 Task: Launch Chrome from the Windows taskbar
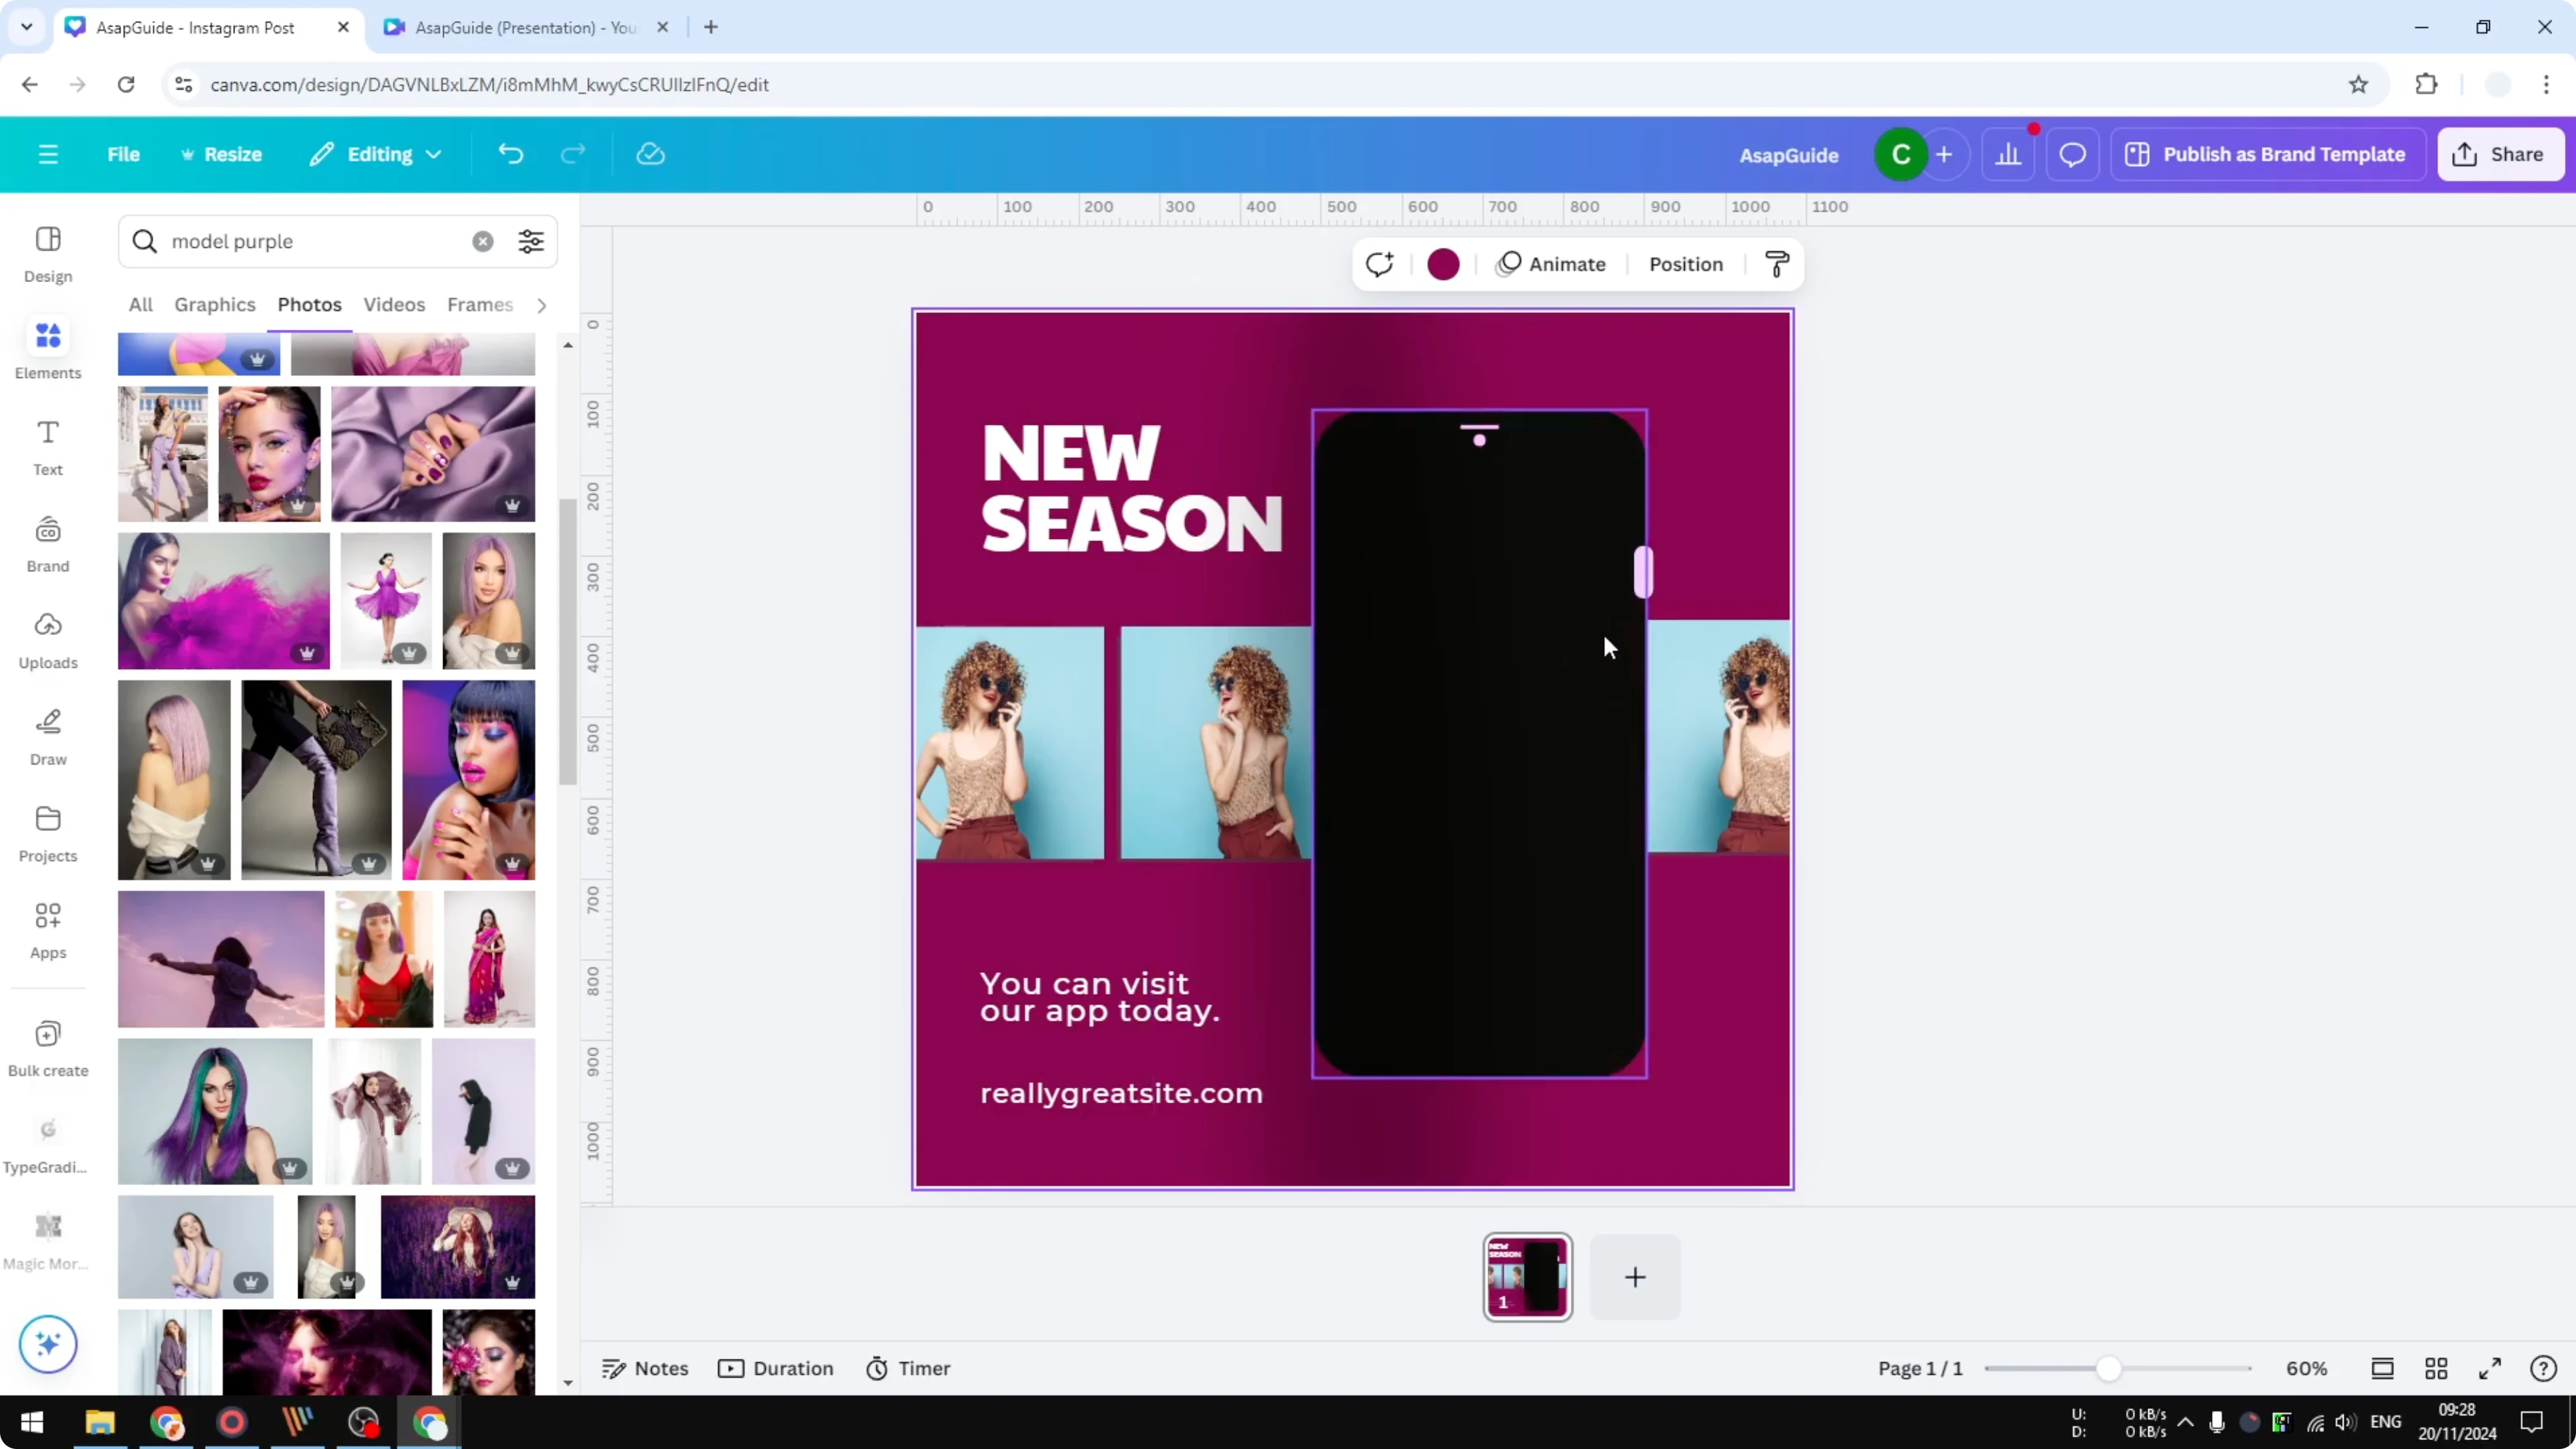click(166, 1423)
